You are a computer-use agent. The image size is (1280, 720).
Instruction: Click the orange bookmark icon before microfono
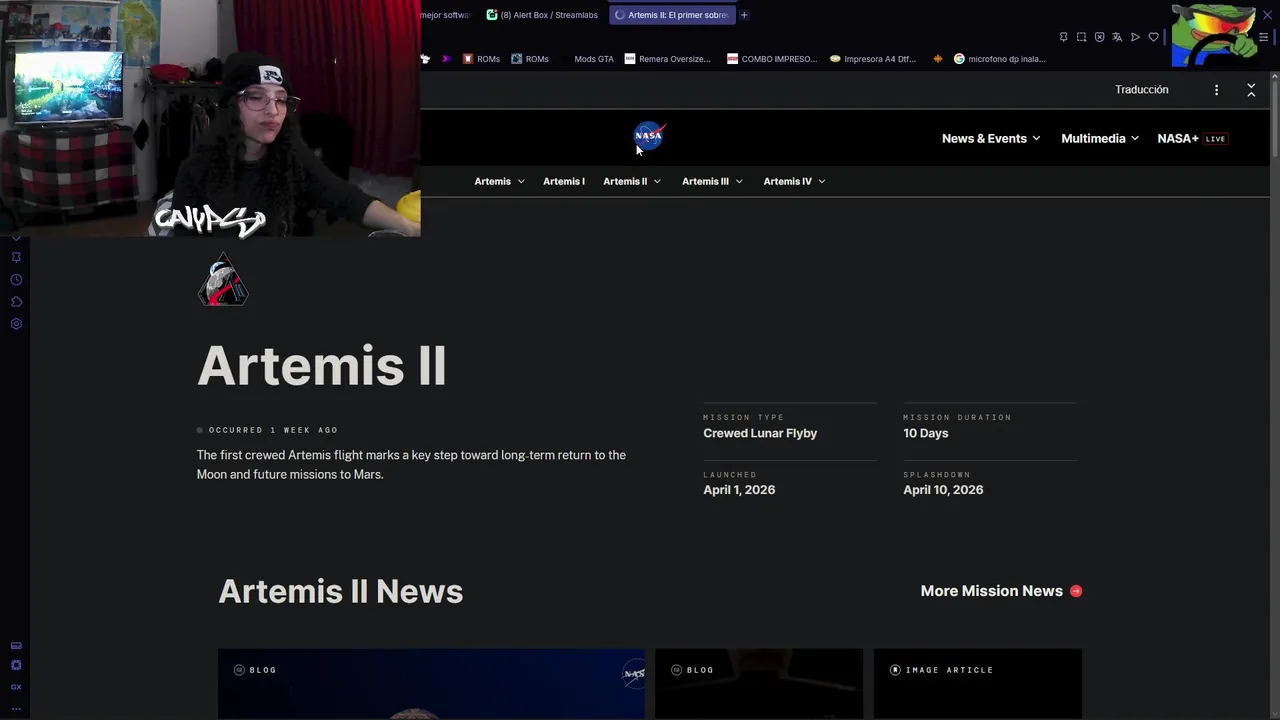coord(937,59)
